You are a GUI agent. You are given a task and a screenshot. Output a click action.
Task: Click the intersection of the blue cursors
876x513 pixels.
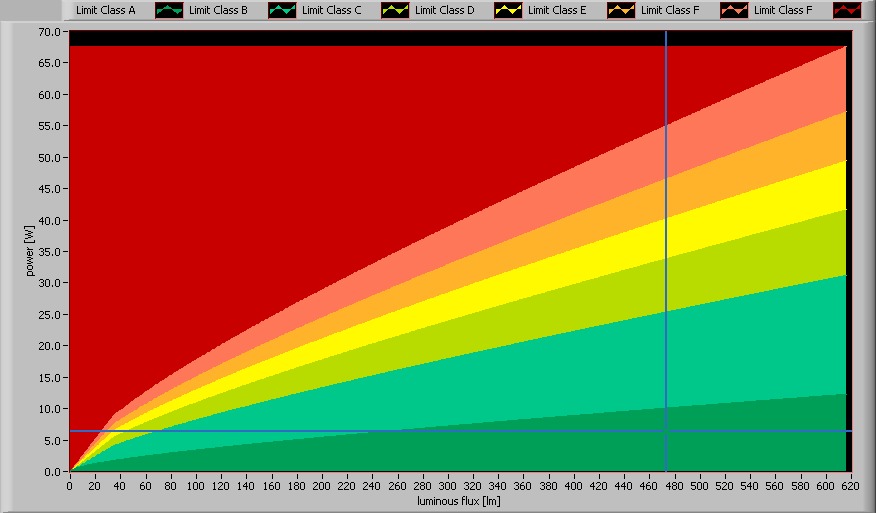click(666, 431)
